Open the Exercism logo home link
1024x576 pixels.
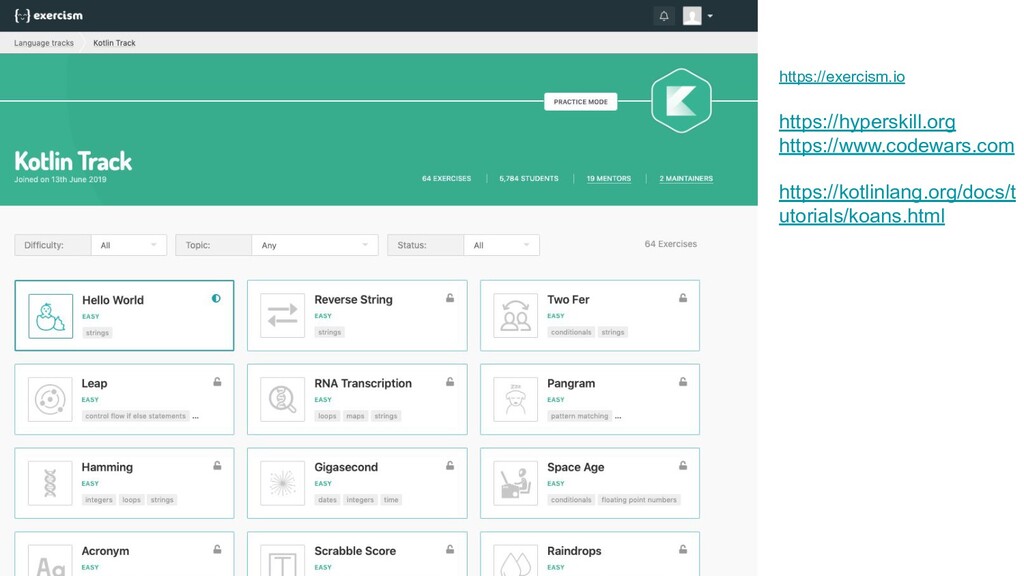click(x=48, y=16)
